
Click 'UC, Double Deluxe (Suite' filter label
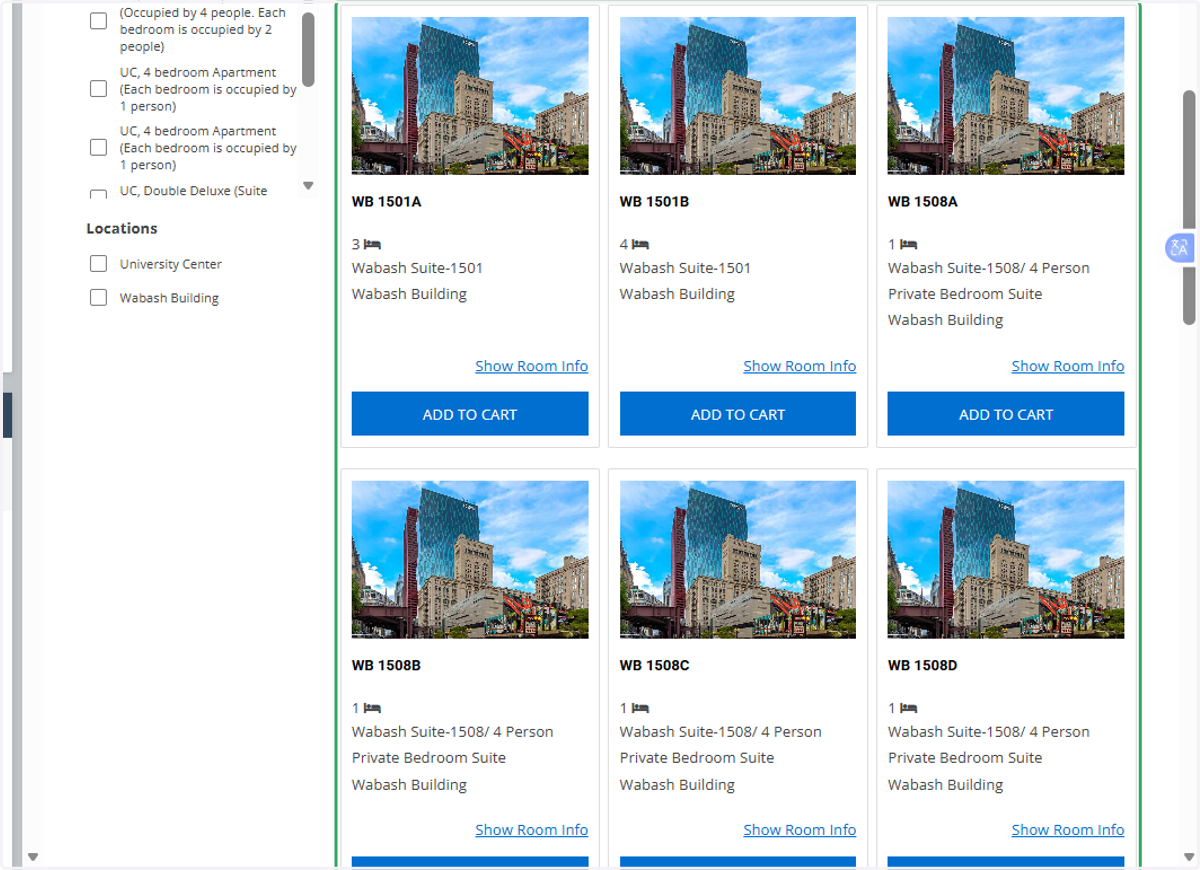point(194,191)
